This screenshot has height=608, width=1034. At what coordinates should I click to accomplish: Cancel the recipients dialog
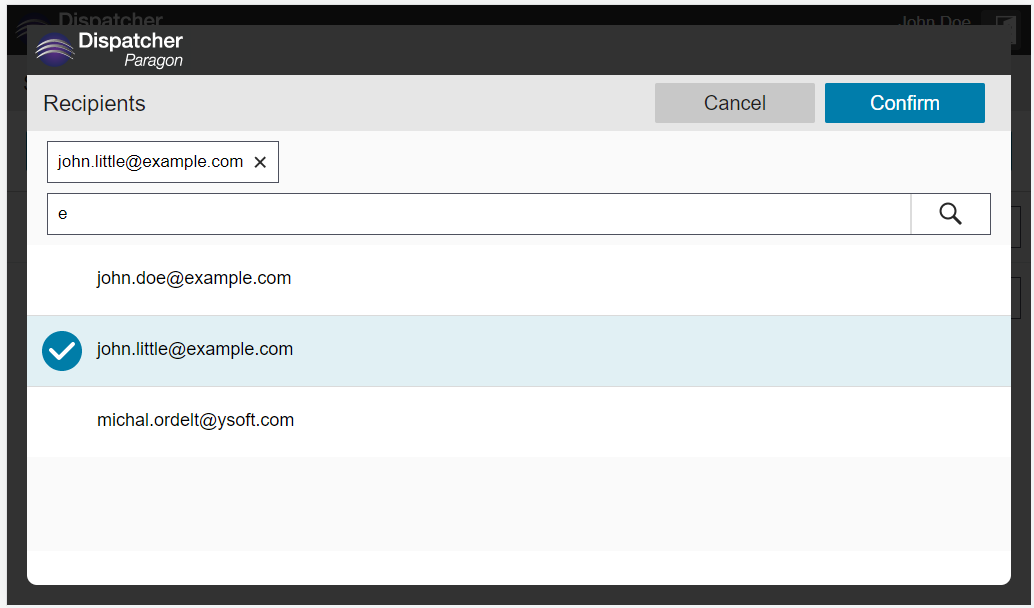pos(735,103)
